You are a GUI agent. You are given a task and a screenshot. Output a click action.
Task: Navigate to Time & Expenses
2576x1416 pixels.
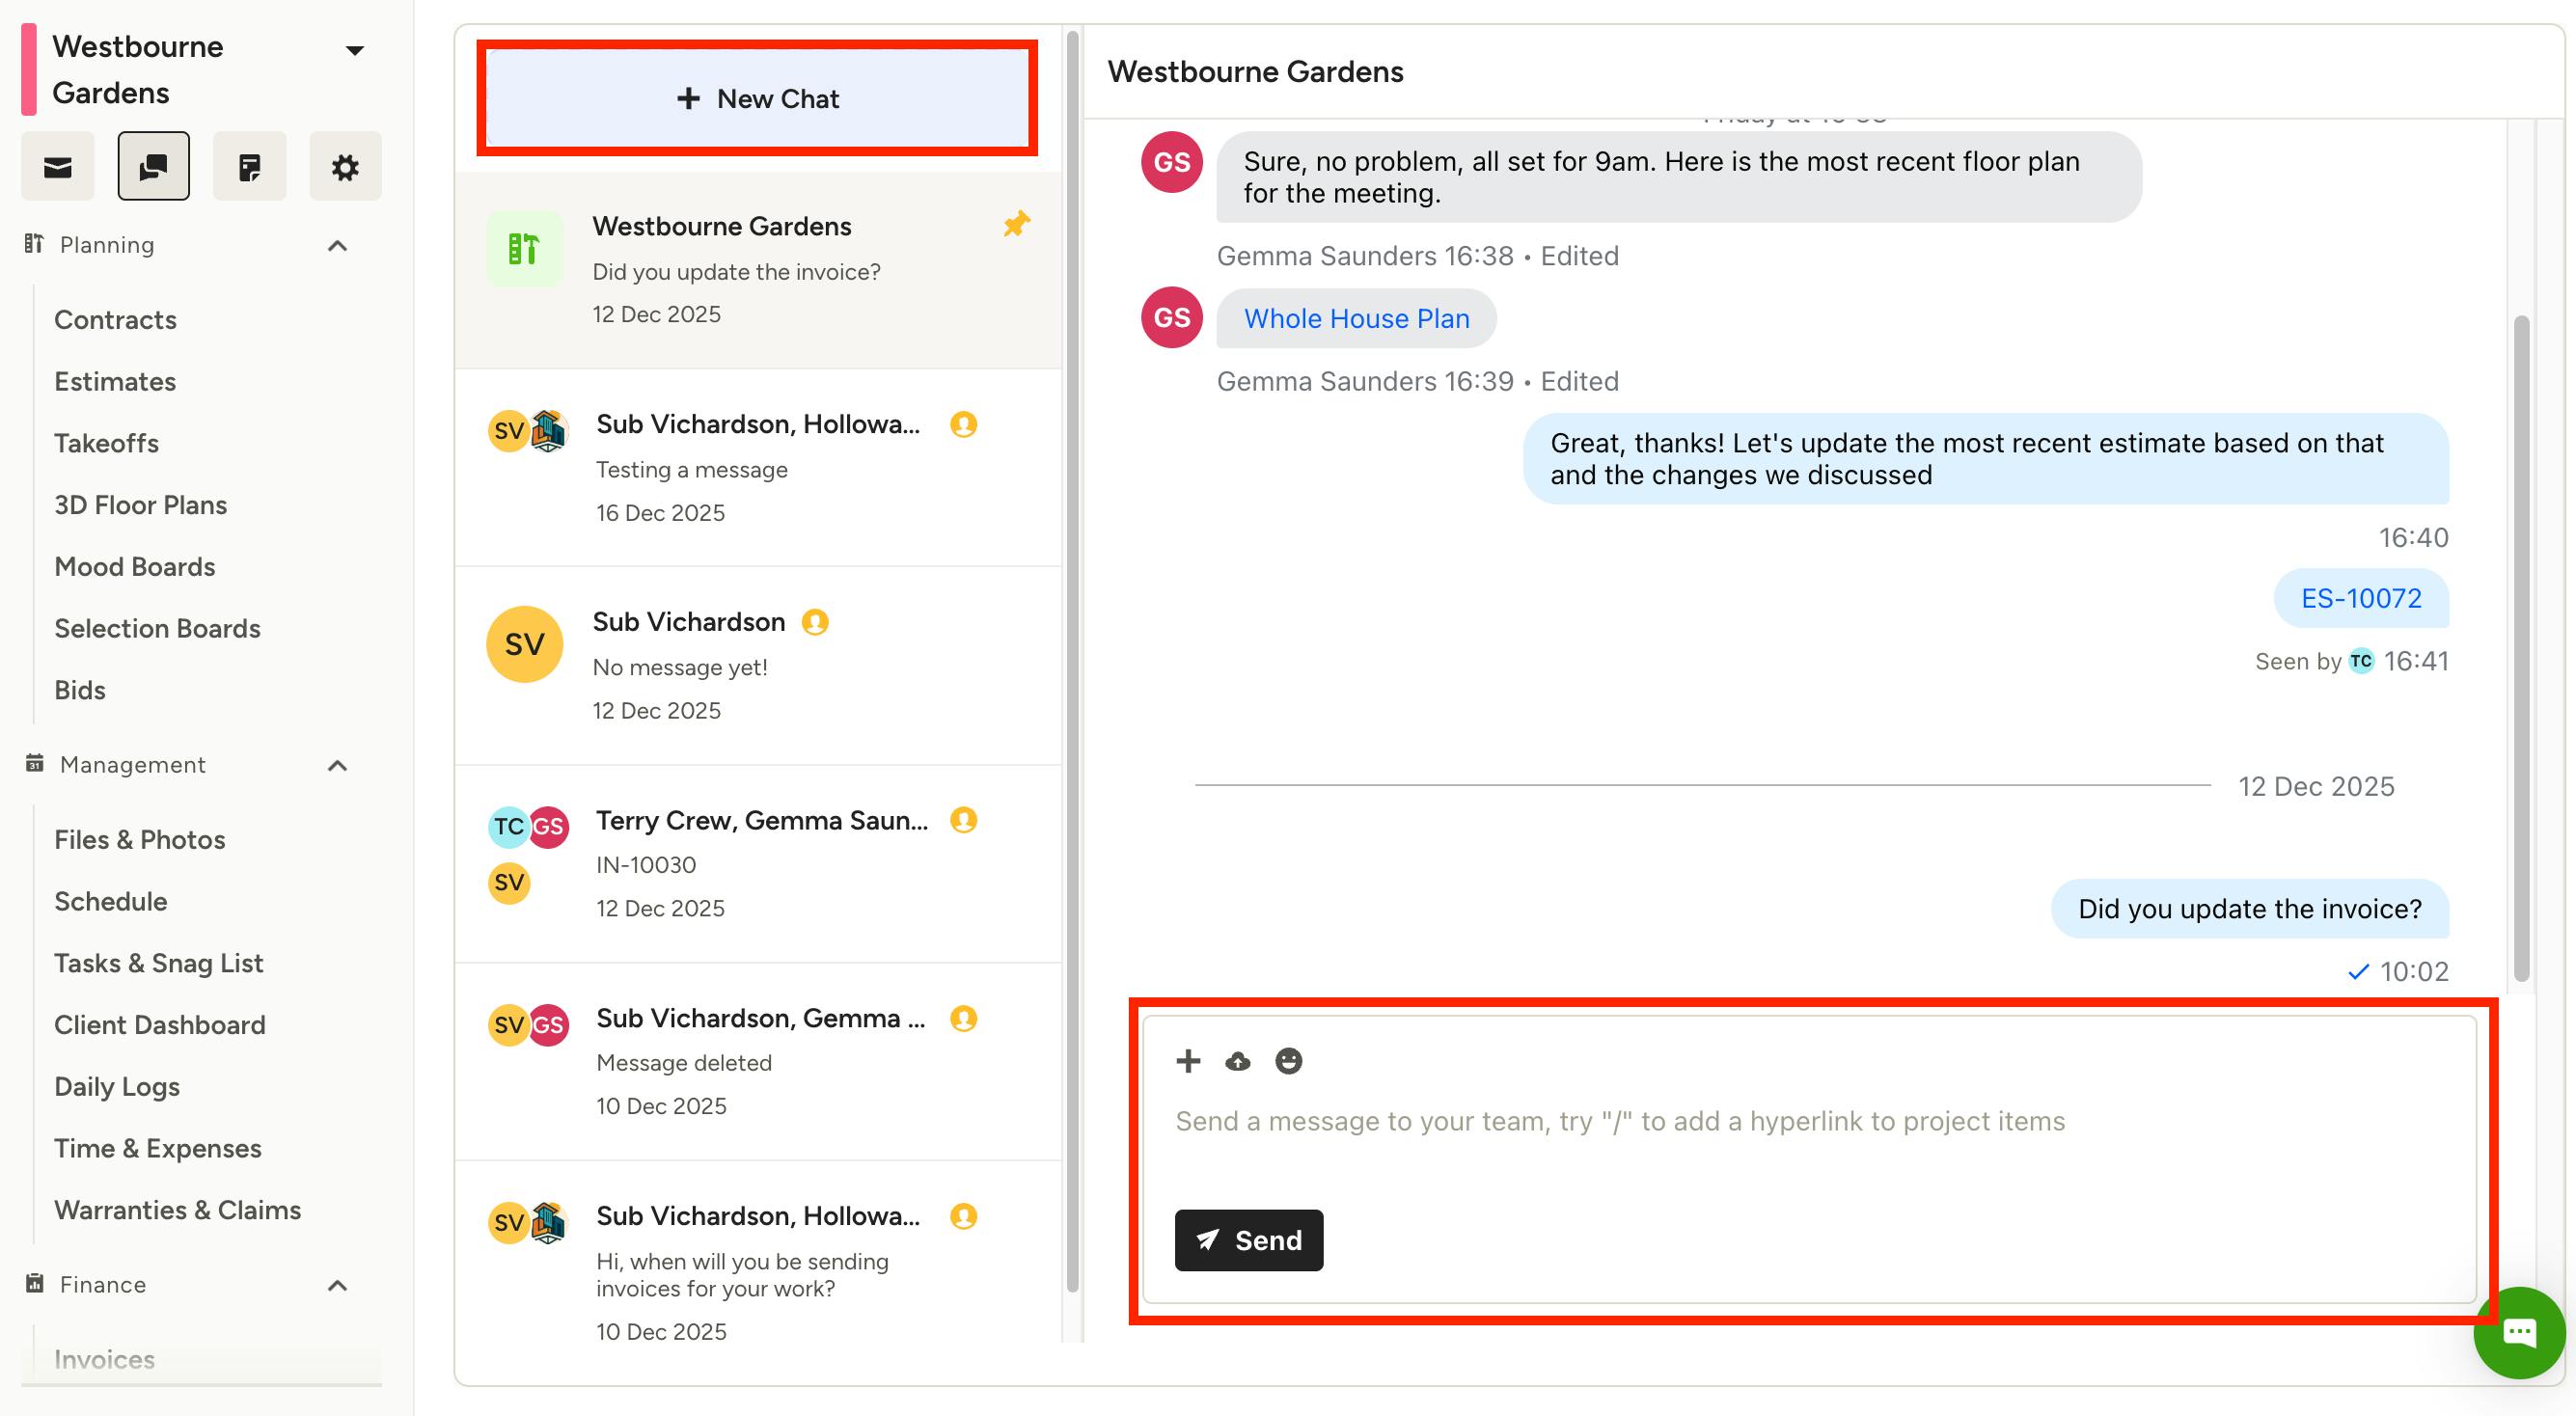pos(158,1149)
